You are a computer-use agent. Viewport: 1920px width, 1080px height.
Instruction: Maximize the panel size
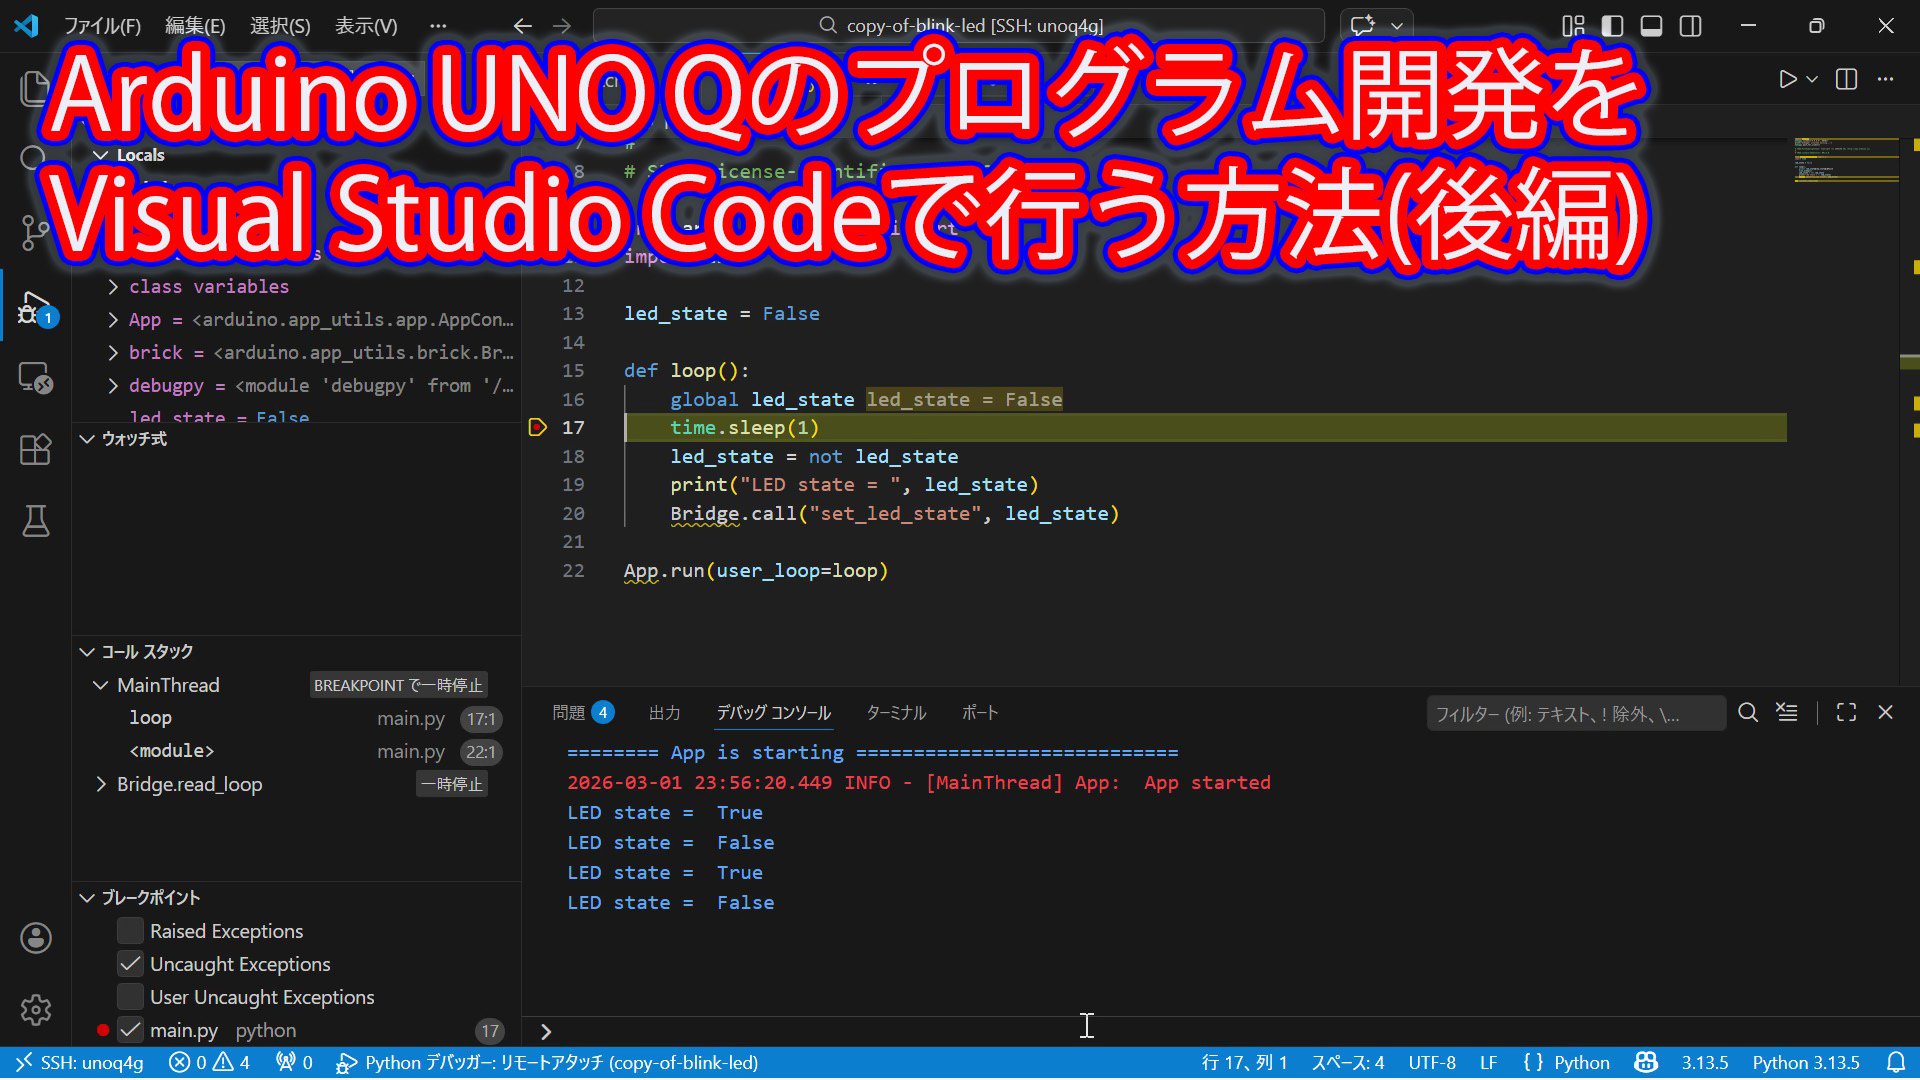pyautogui.click(x=1846, y=712)
